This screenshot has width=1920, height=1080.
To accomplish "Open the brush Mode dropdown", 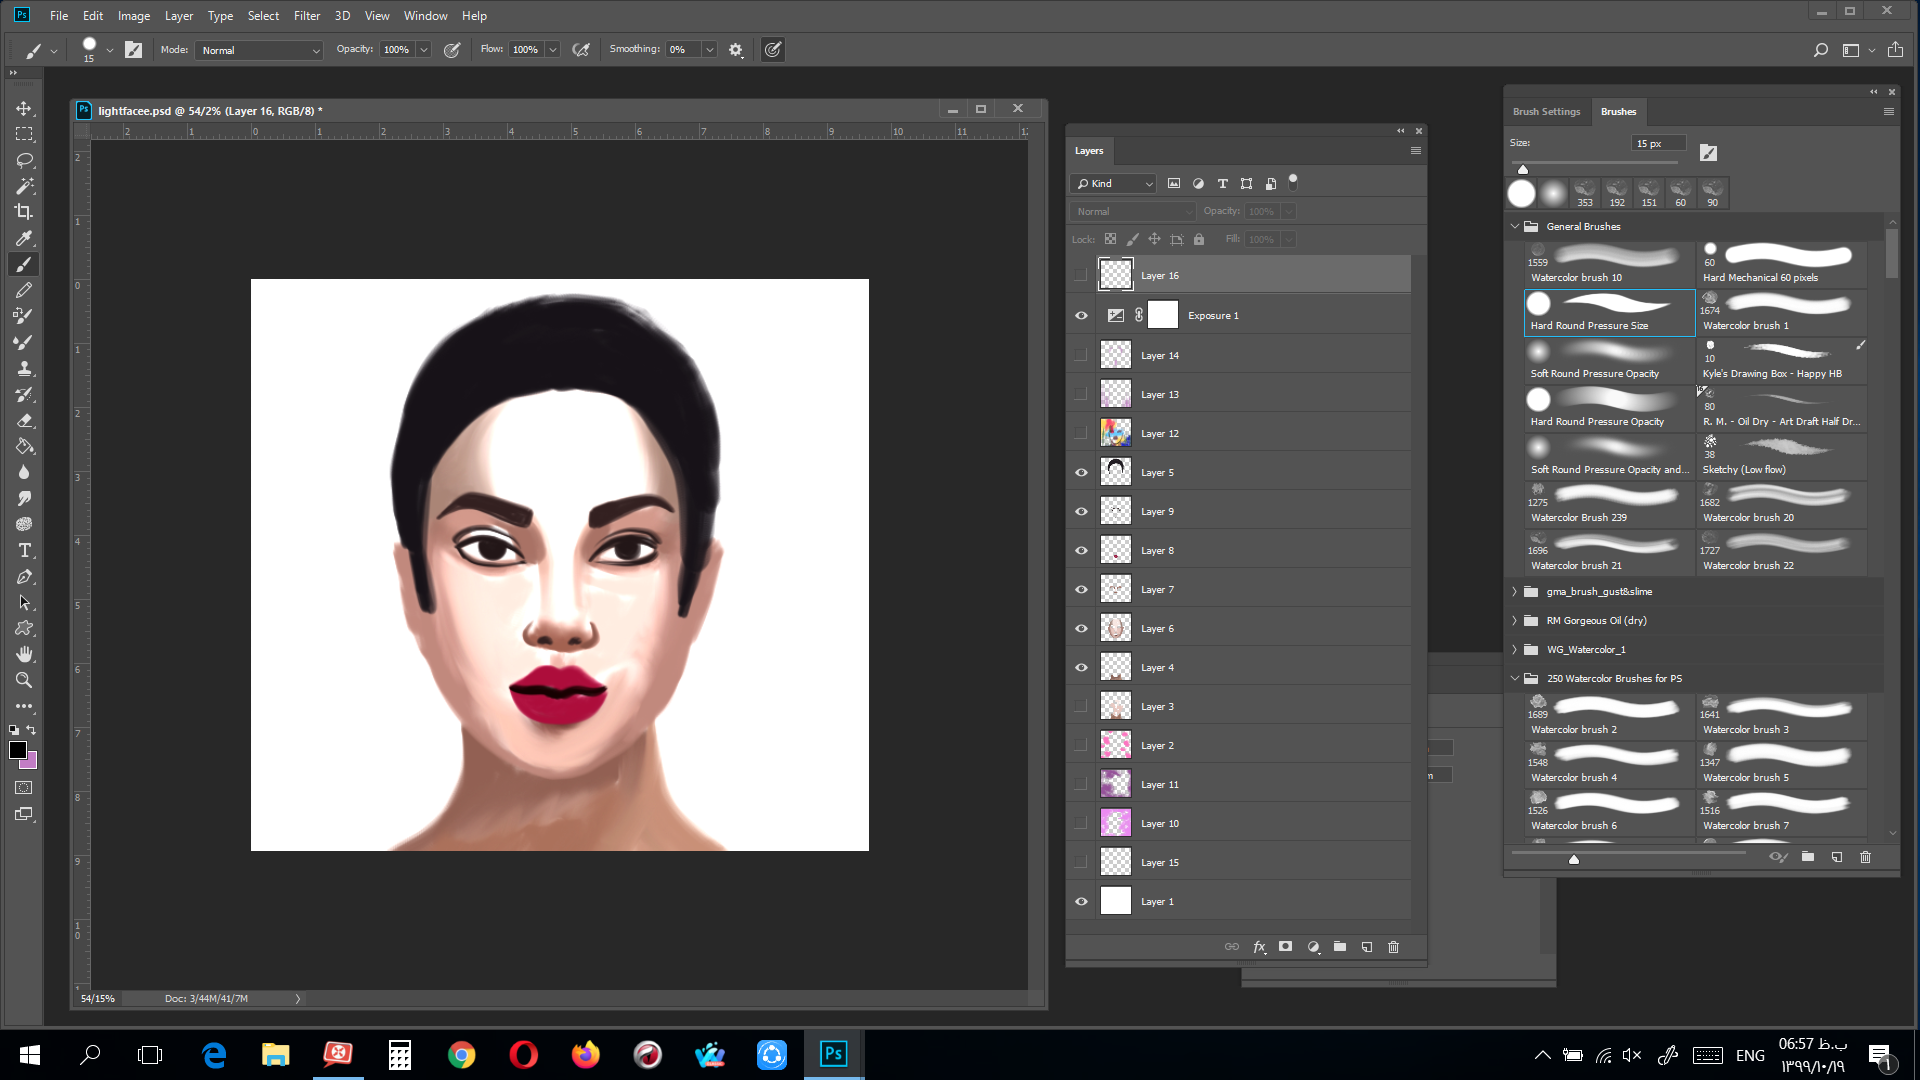I will click(259, 50).
